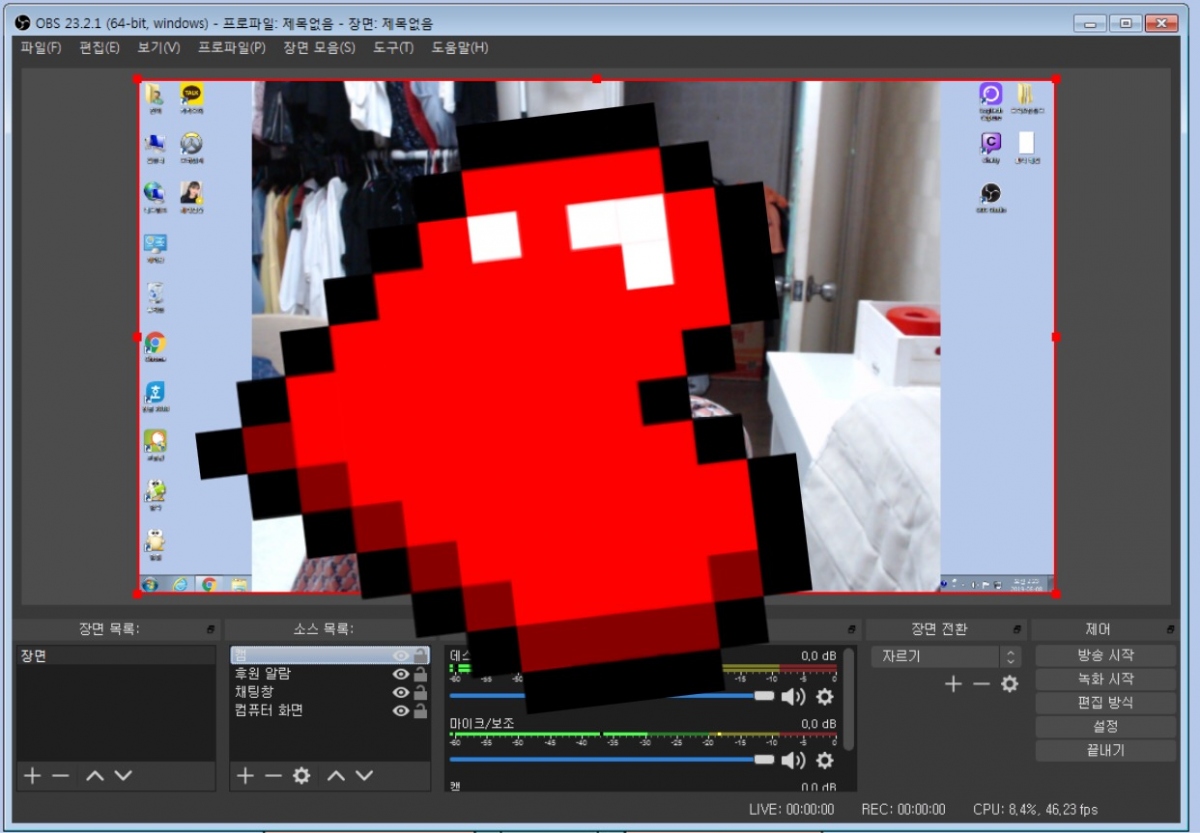
Task: Move the scene up in the scene list
Action: (x=94, y=776)
